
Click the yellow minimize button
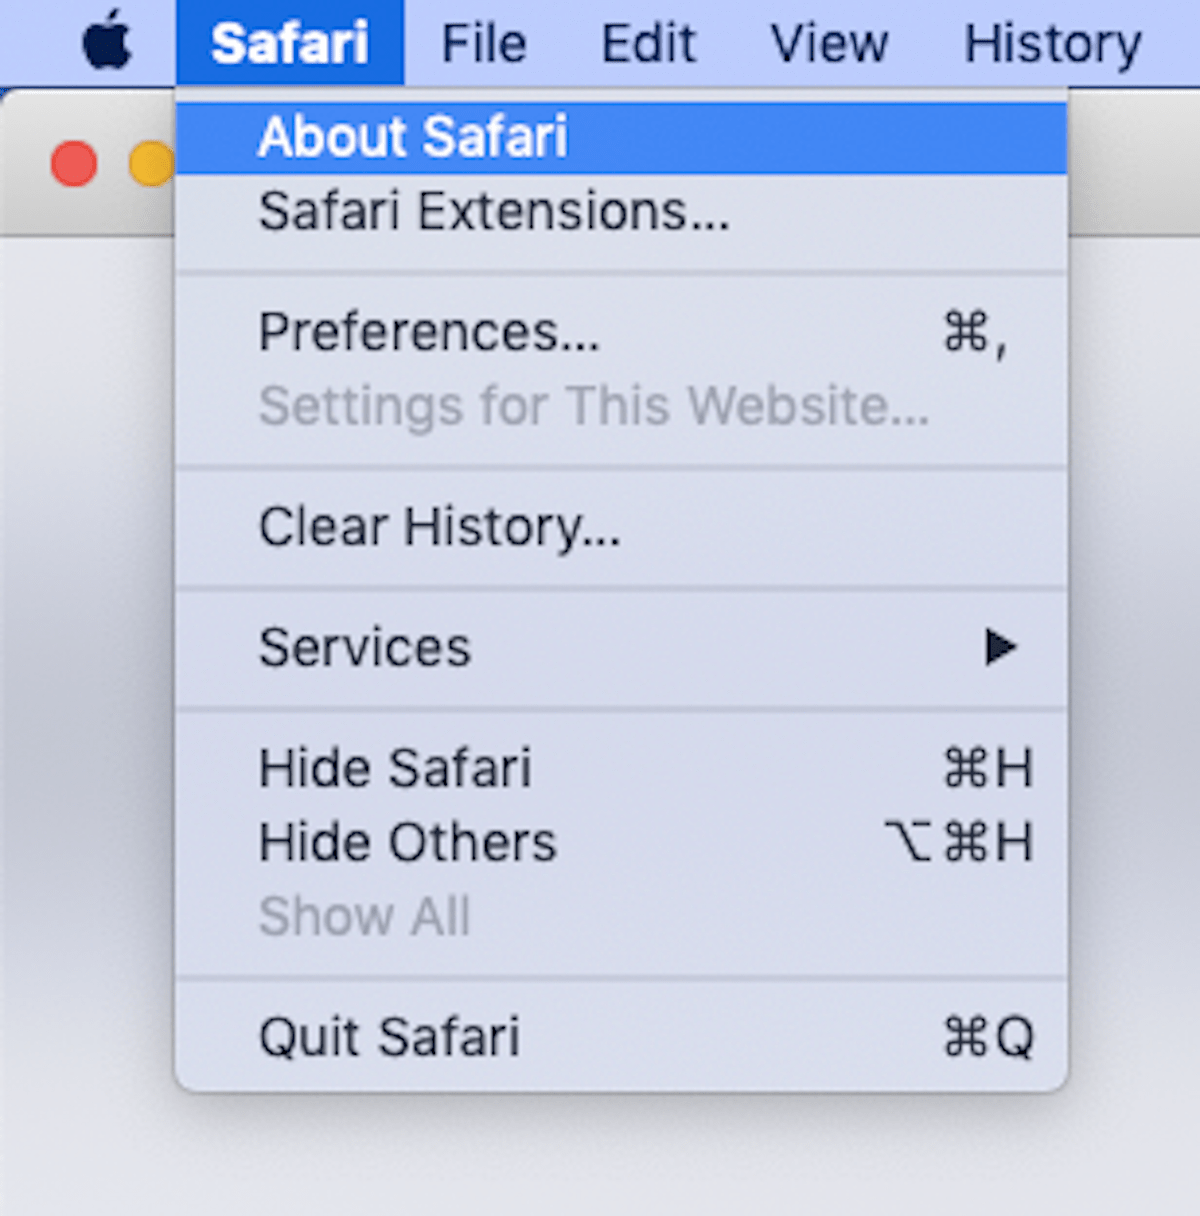point(151,163)
